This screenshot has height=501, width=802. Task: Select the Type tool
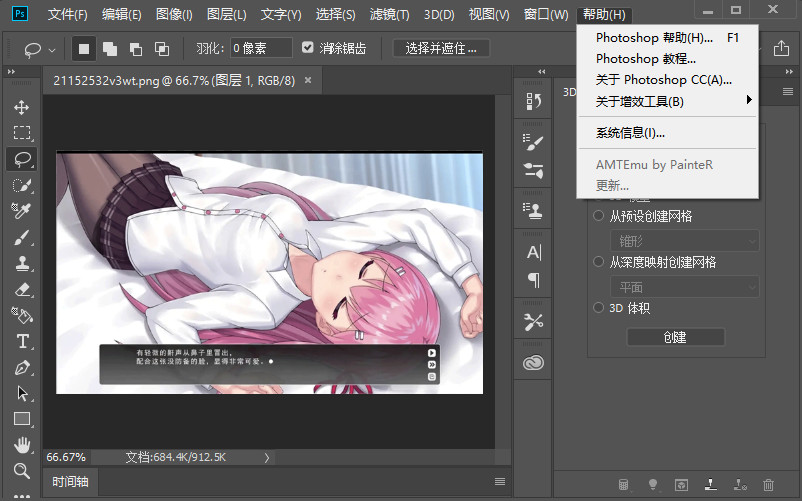pos(21,341)
